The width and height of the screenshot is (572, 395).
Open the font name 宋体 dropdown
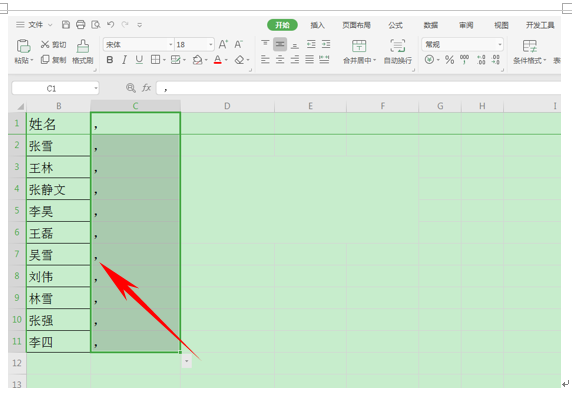click(170, 45)
